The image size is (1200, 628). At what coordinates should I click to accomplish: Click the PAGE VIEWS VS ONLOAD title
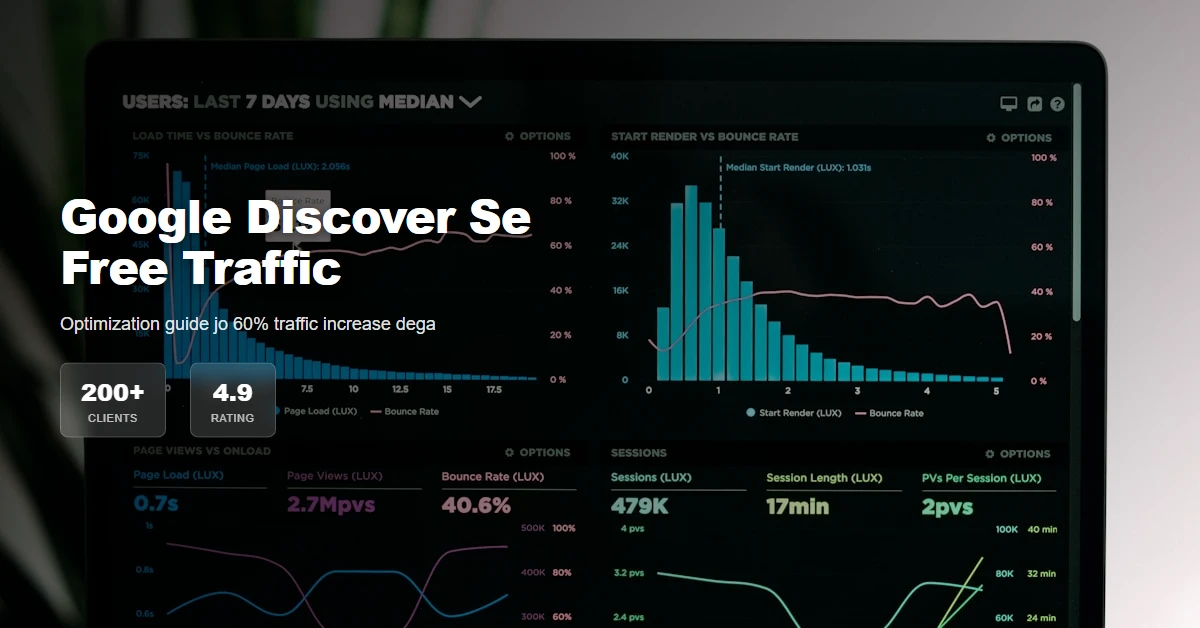click(x=202, y=451)
